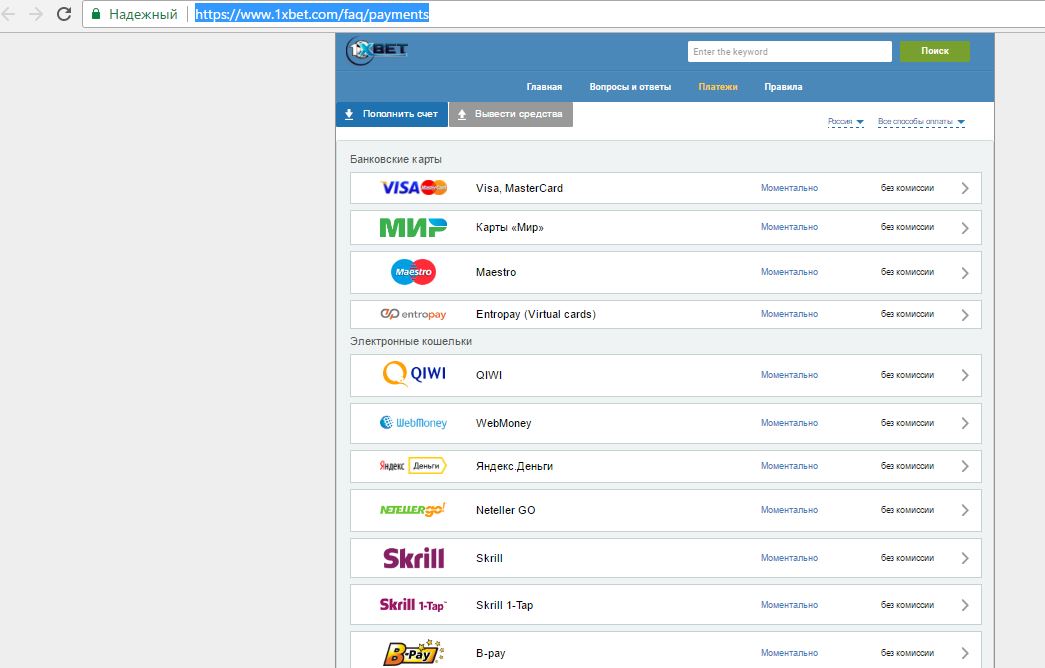Click the Надежный security label
Viewport: 1045px width, 668px height.
[143, 14]
